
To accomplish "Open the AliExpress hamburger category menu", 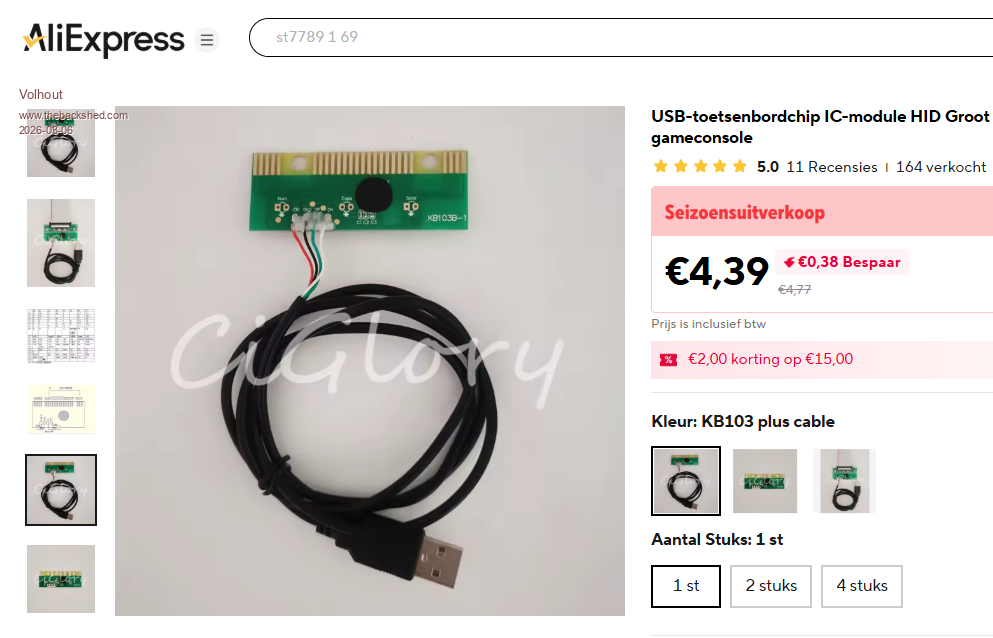I will click(206, 40).
